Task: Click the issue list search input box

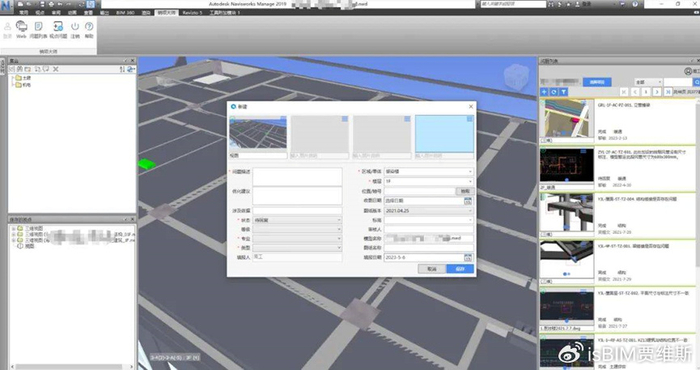Action: click(x=678, y=82)
